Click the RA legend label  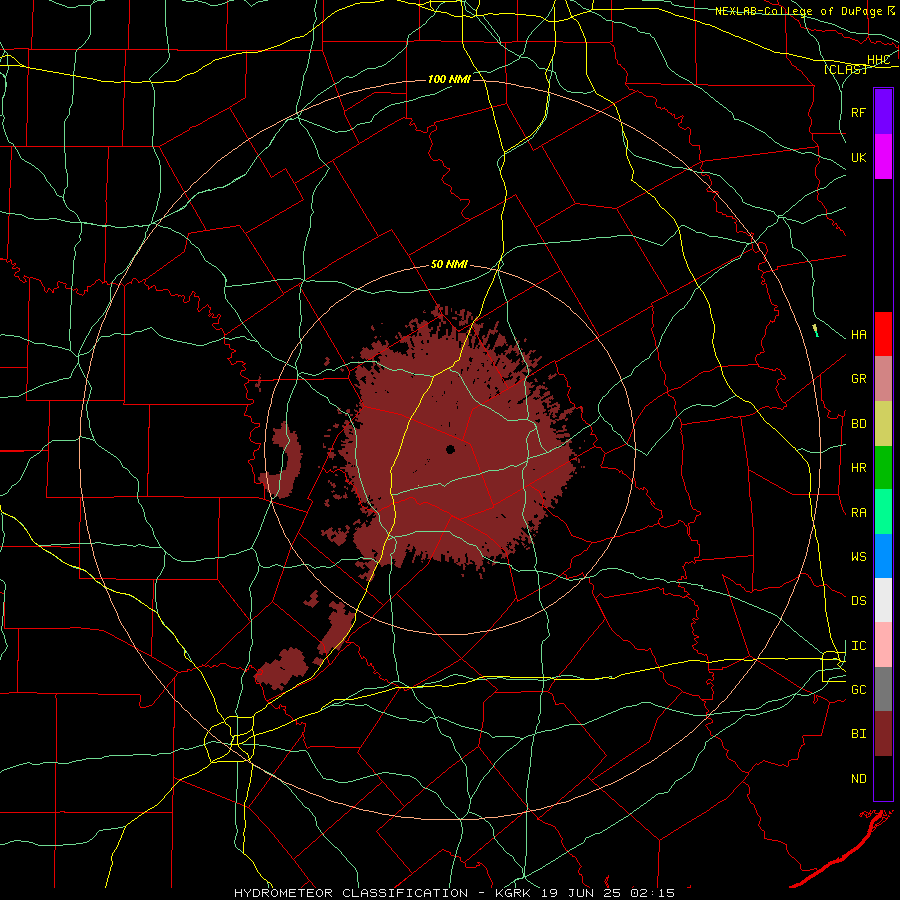858,513
